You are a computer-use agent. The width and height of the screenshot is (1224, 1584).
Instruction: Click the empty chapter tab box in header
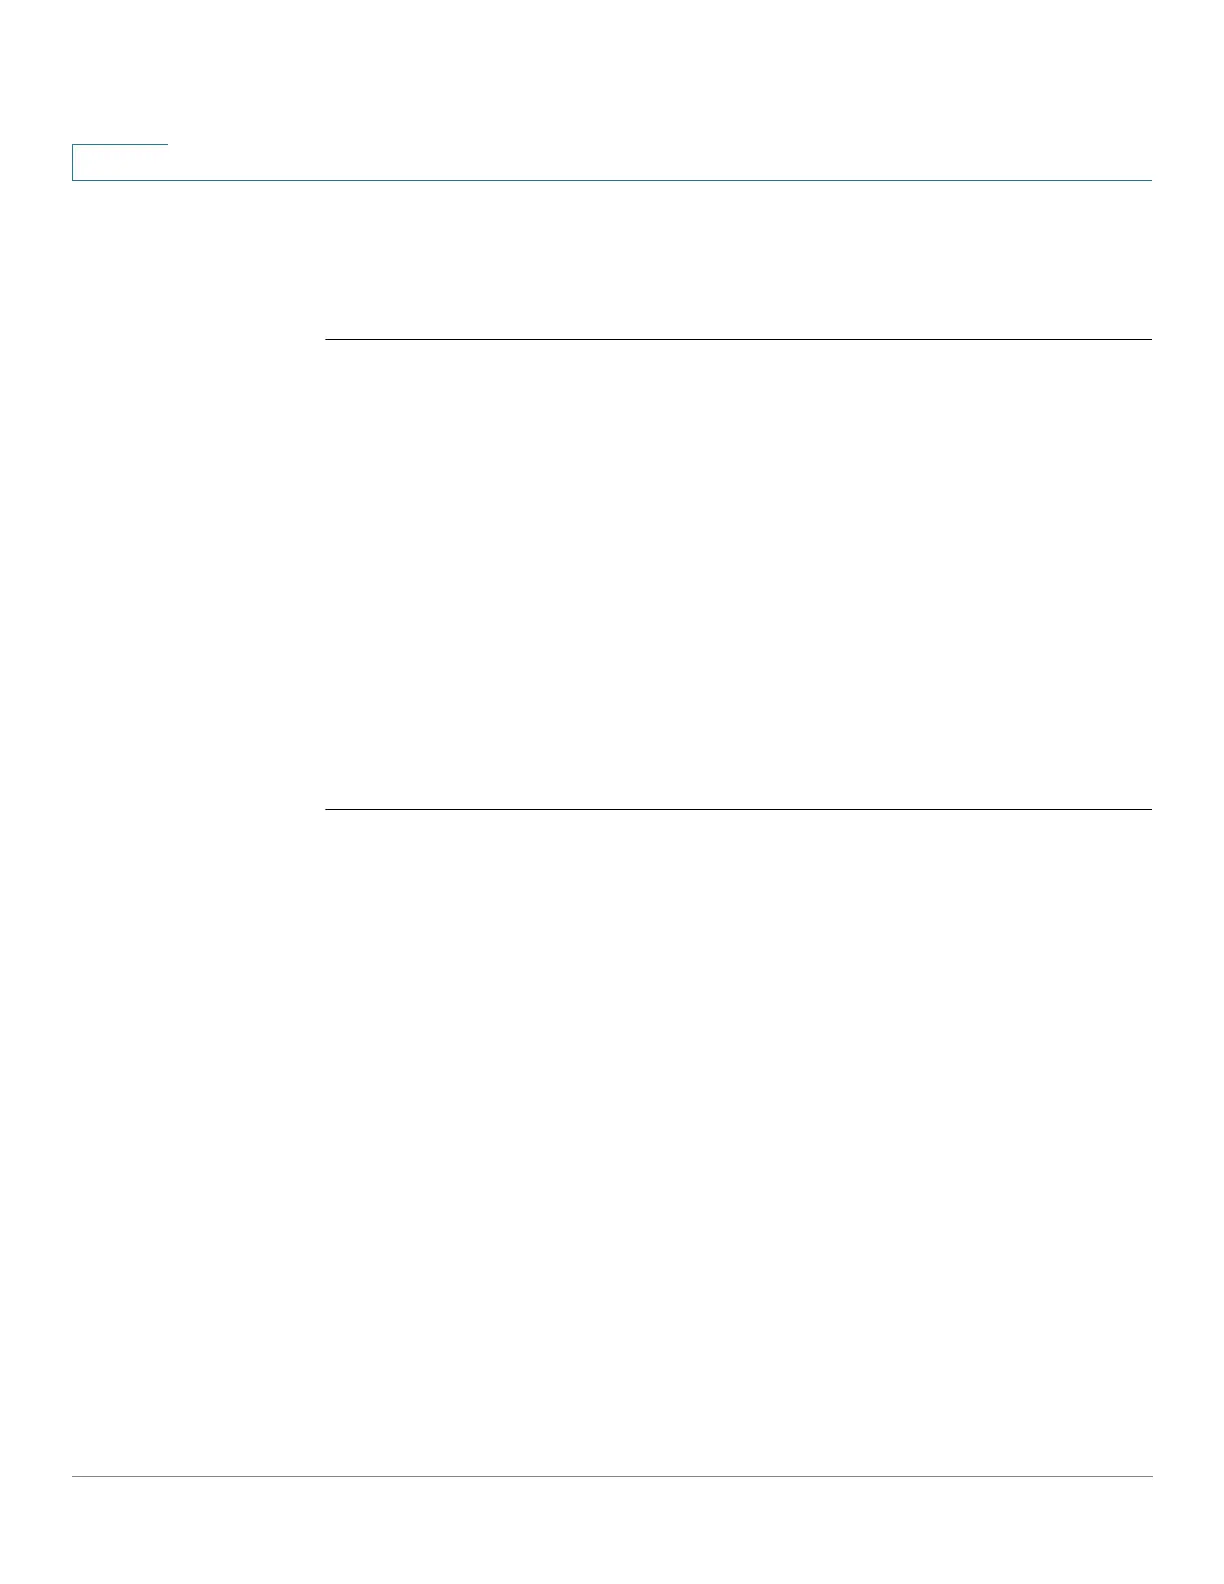tap(120, 163)
